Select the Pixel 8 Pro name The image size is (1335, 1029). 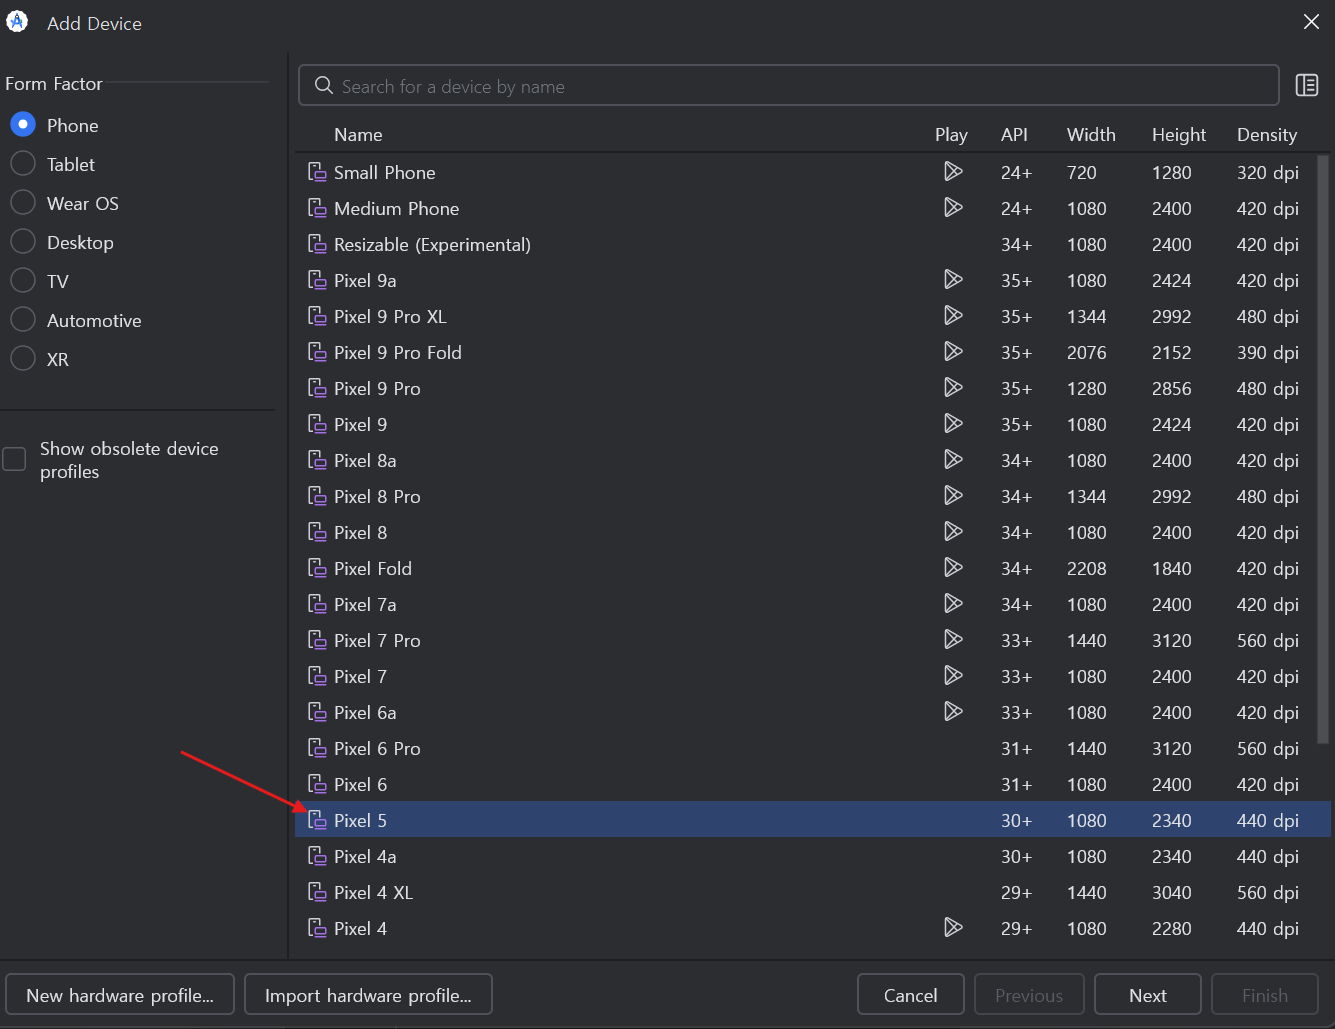pos(377,496)
